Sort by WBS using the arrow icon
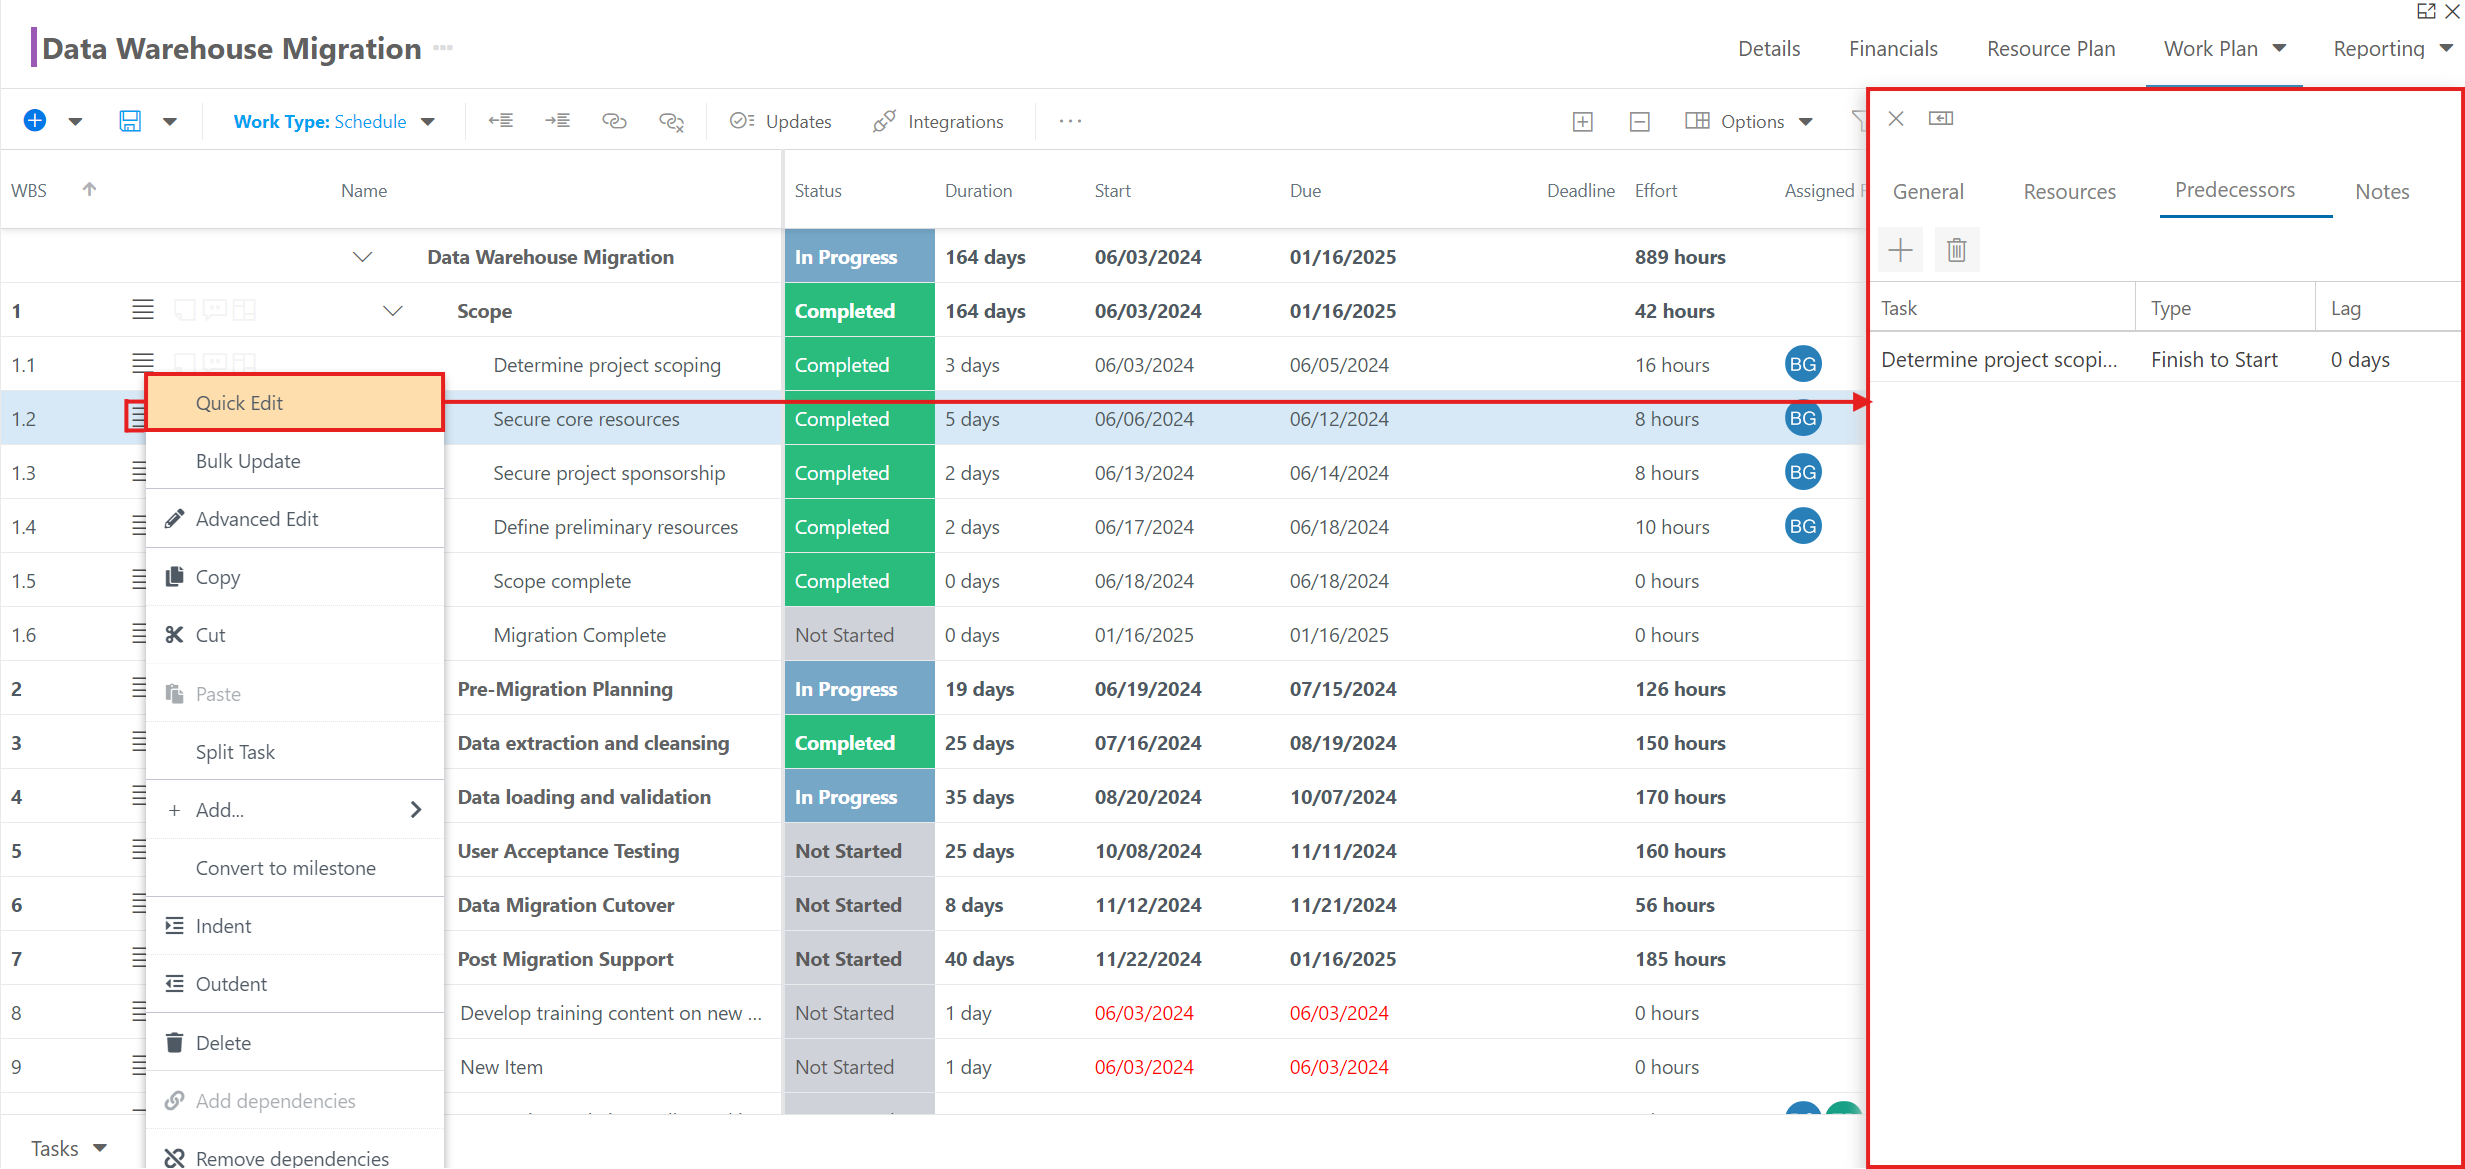The image size is (2465, 1169). [x=89, y=189]
